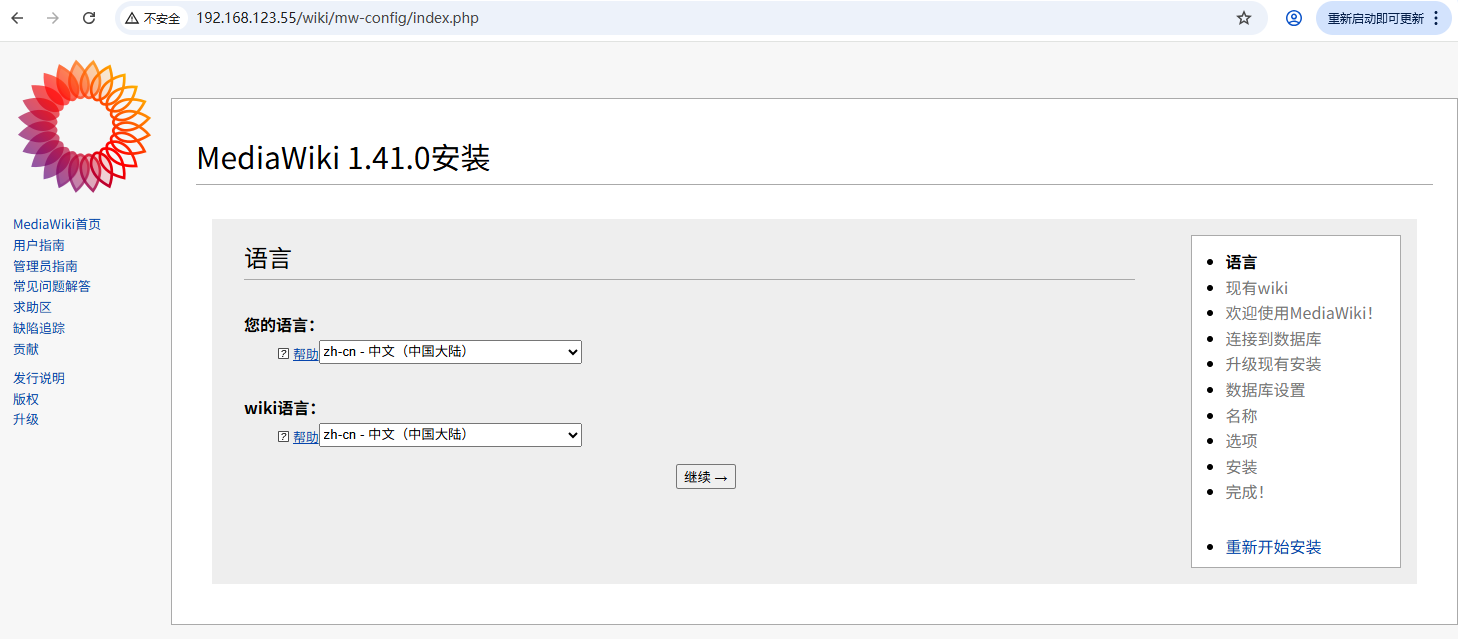
Task: Click the browser back arrow
Action: (17, 18)
